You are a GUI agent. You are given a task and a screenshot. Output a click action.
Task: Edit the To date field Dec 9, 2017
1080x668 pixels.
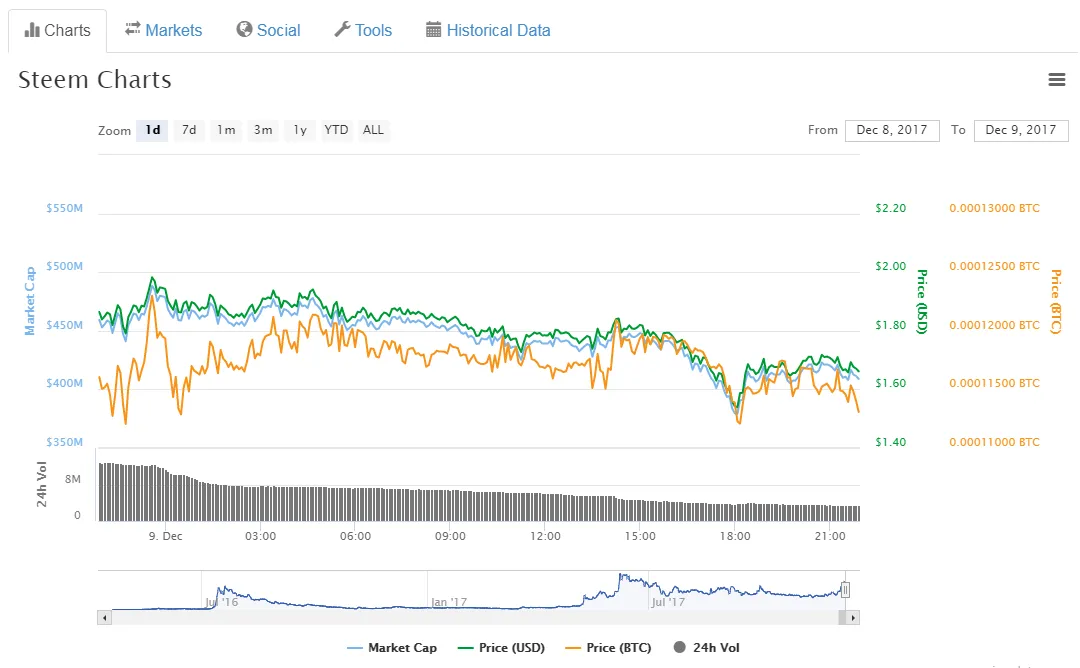[x=1021, y=130]
